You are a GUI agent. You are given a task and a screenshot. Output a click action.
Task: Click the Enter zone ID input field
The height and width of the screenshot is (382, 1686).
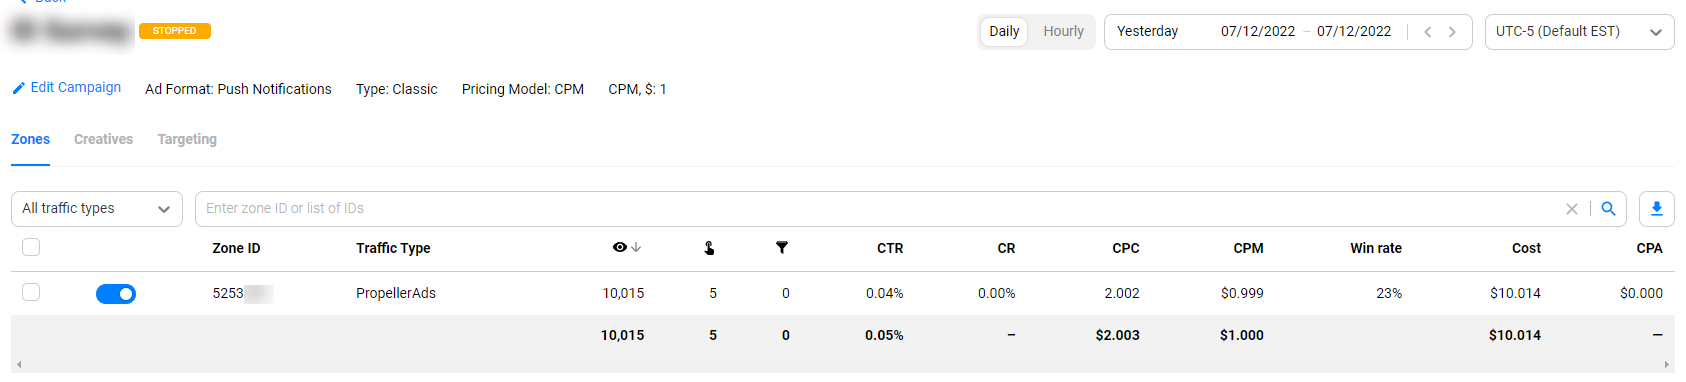[880, 208]
